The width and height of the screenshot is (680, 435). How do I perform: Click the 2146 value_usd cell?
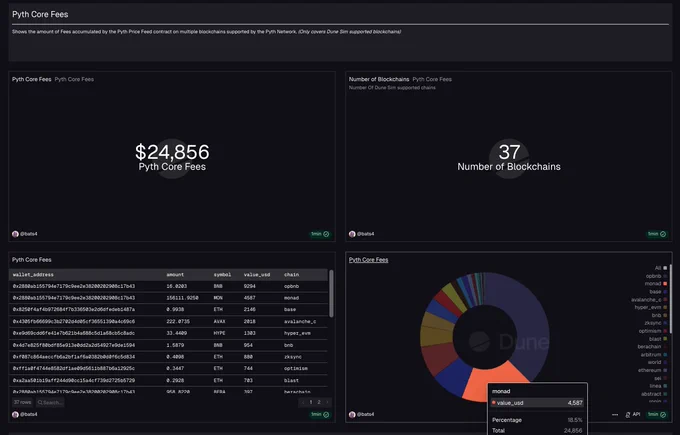click(249, 310)
